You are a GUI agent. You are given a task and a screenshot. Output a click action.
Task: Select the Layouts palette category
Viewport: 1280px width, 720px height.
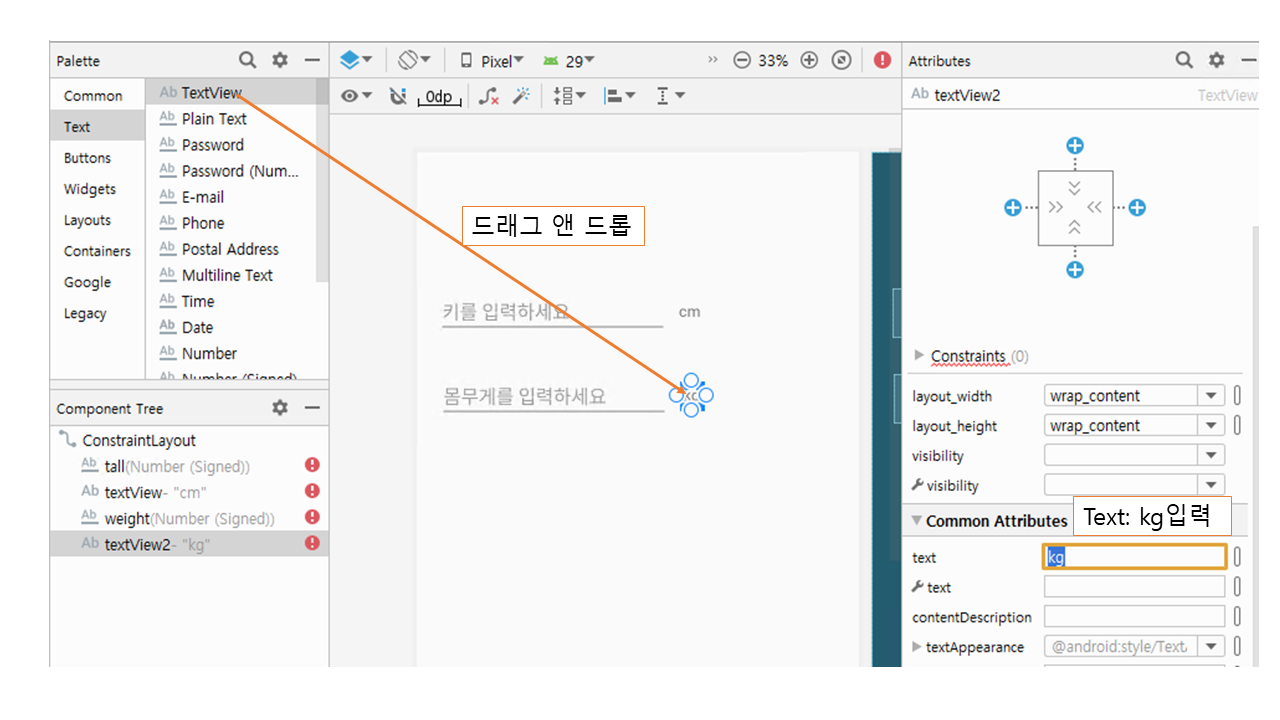point(87,220)
